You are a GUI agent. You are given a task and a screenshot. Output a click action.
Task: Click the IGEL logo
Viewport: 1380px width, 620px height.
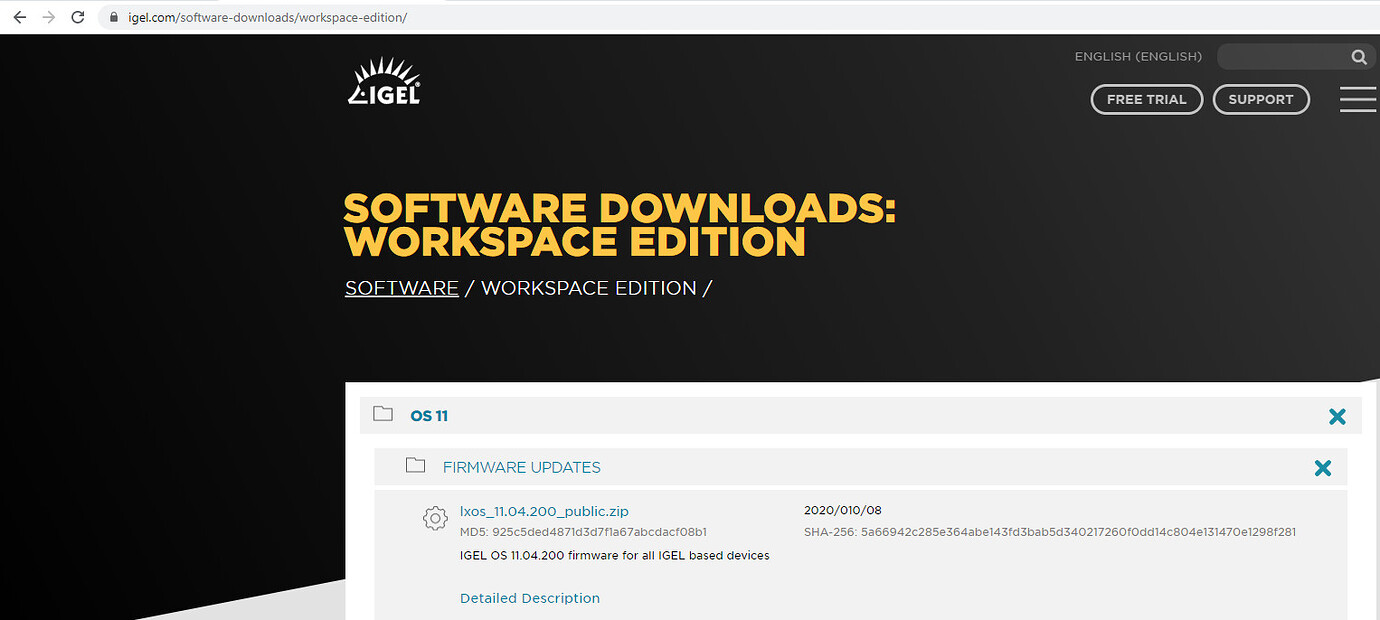coord(384,82)
